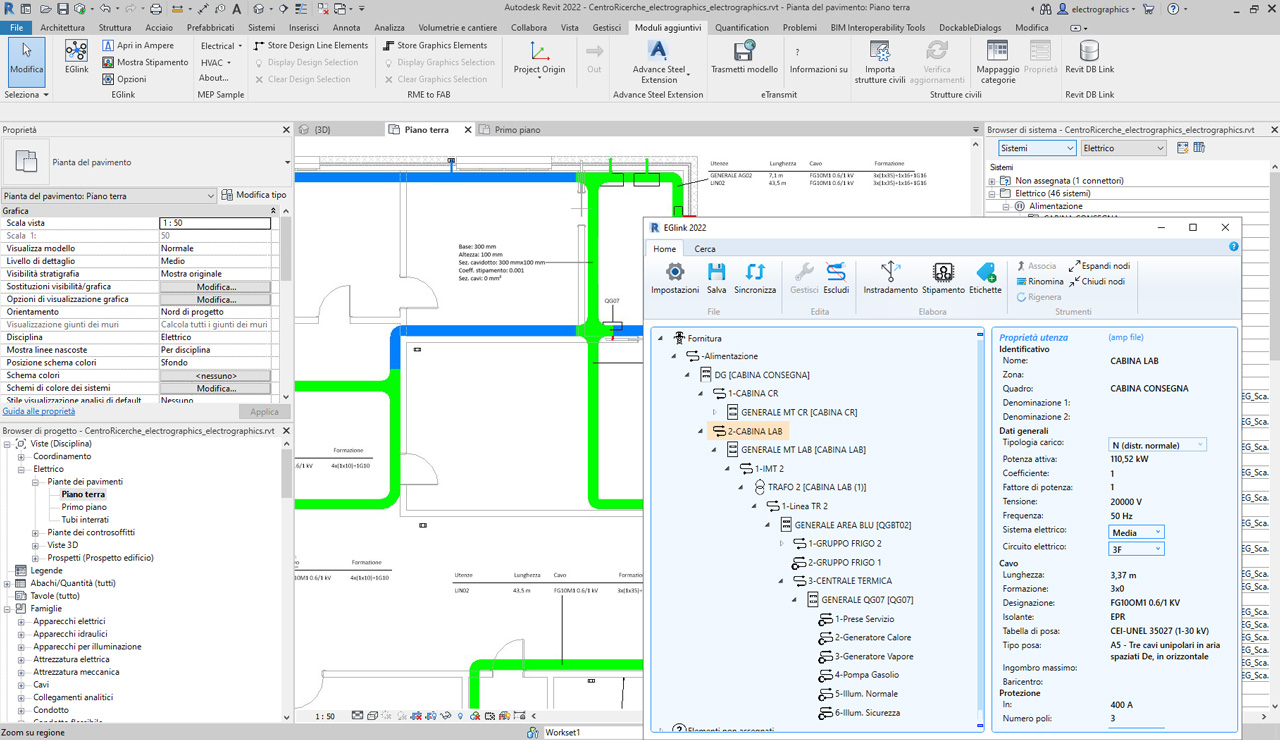Click the Scala vista 1:50 field

pos(215,223)
